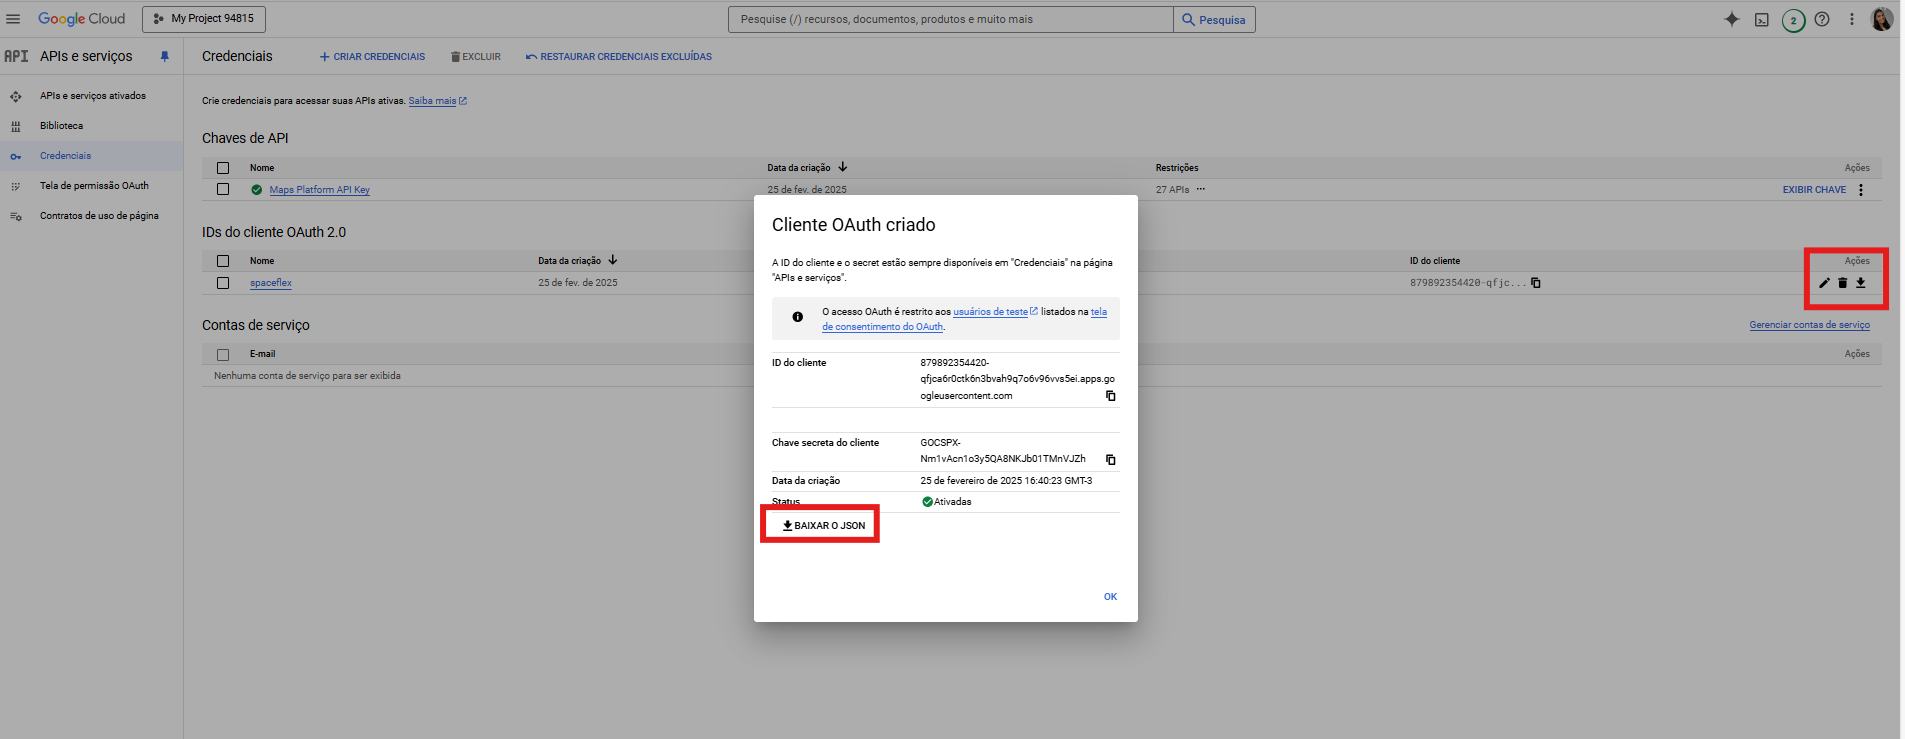Download spaceflex OAuth client via row icon
1905x739 pixels.
pos(1861,283)
